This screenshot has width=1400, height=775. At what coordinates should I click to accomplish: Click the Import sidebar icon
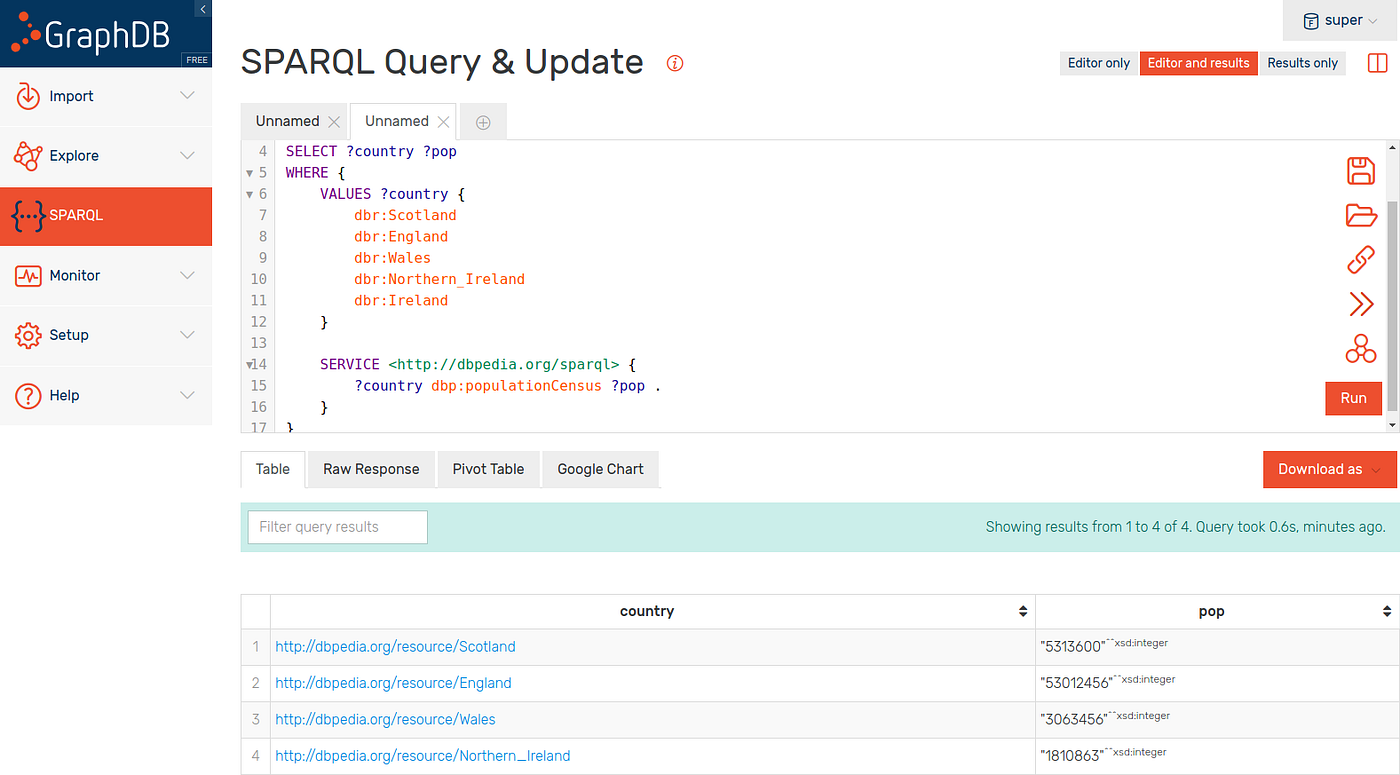(28, 96)
